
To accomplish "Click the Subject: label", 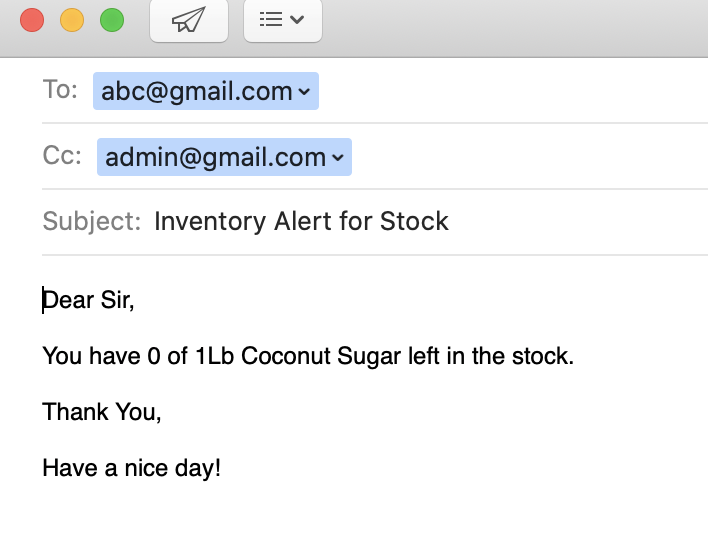I will point(92,221).
